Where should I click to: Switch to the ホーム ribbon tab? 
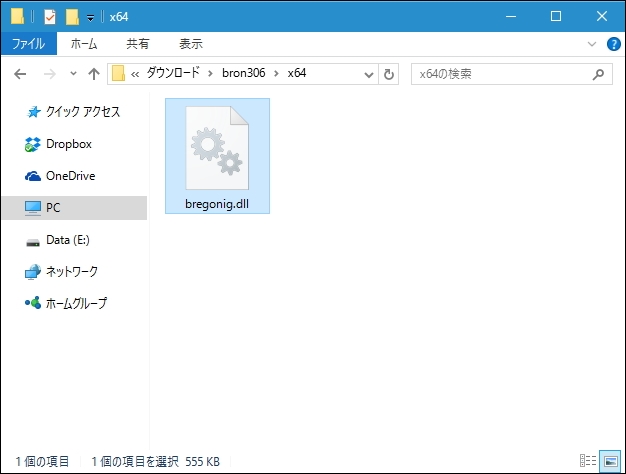click(x=84, y=44)
